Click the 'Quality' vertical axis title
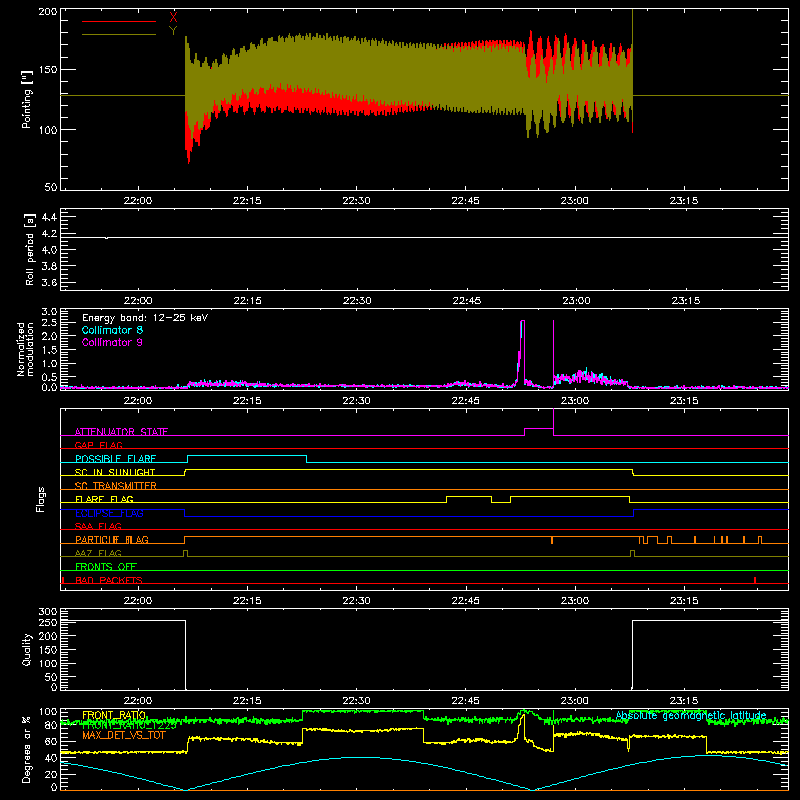800x800 pixels. [x=27, y=649]
